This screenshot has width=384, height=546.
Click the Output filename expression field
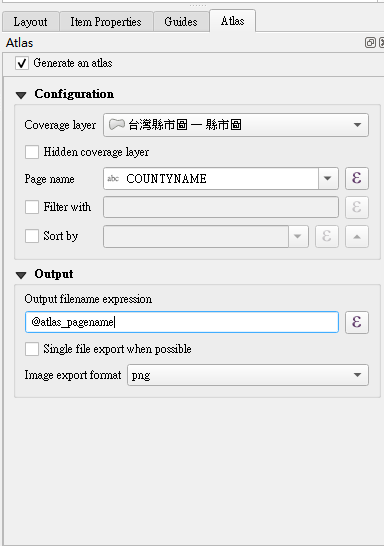[182, 322]
